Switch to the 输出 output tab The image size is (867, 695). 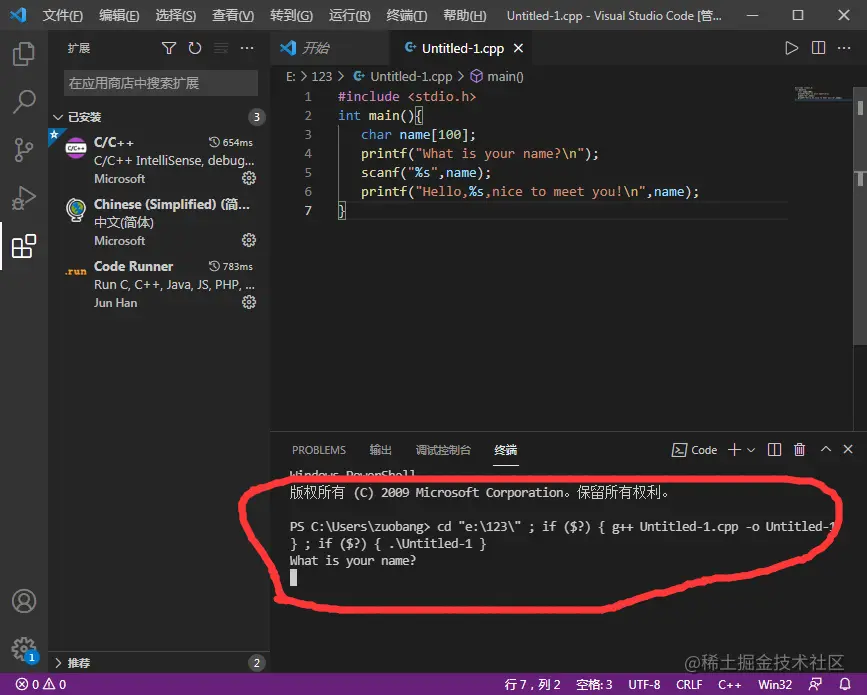coord(380,450)
